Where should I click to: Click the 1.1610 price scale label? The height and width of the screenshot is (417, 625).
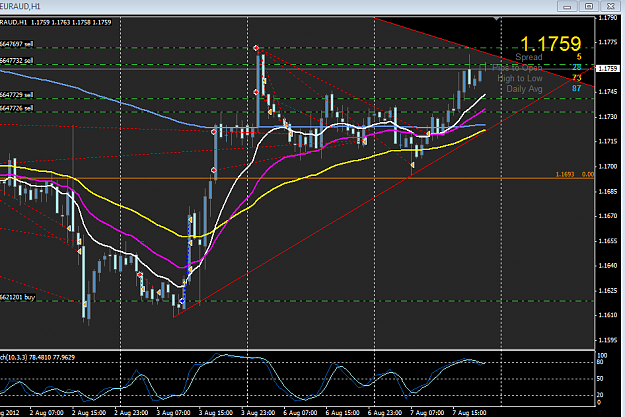607,315
